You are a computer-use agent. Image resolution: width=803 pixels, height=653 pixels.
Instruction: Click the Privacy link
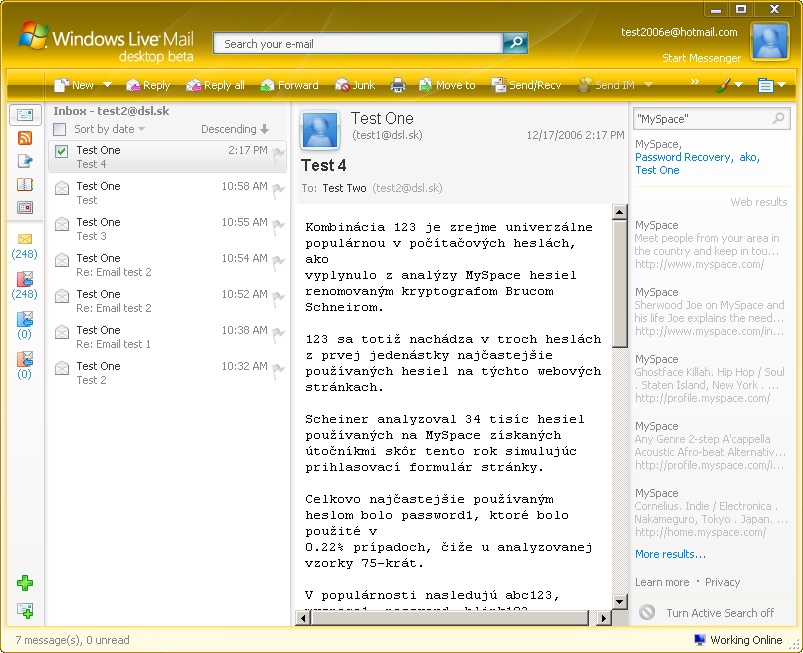[x=722, y=582]
